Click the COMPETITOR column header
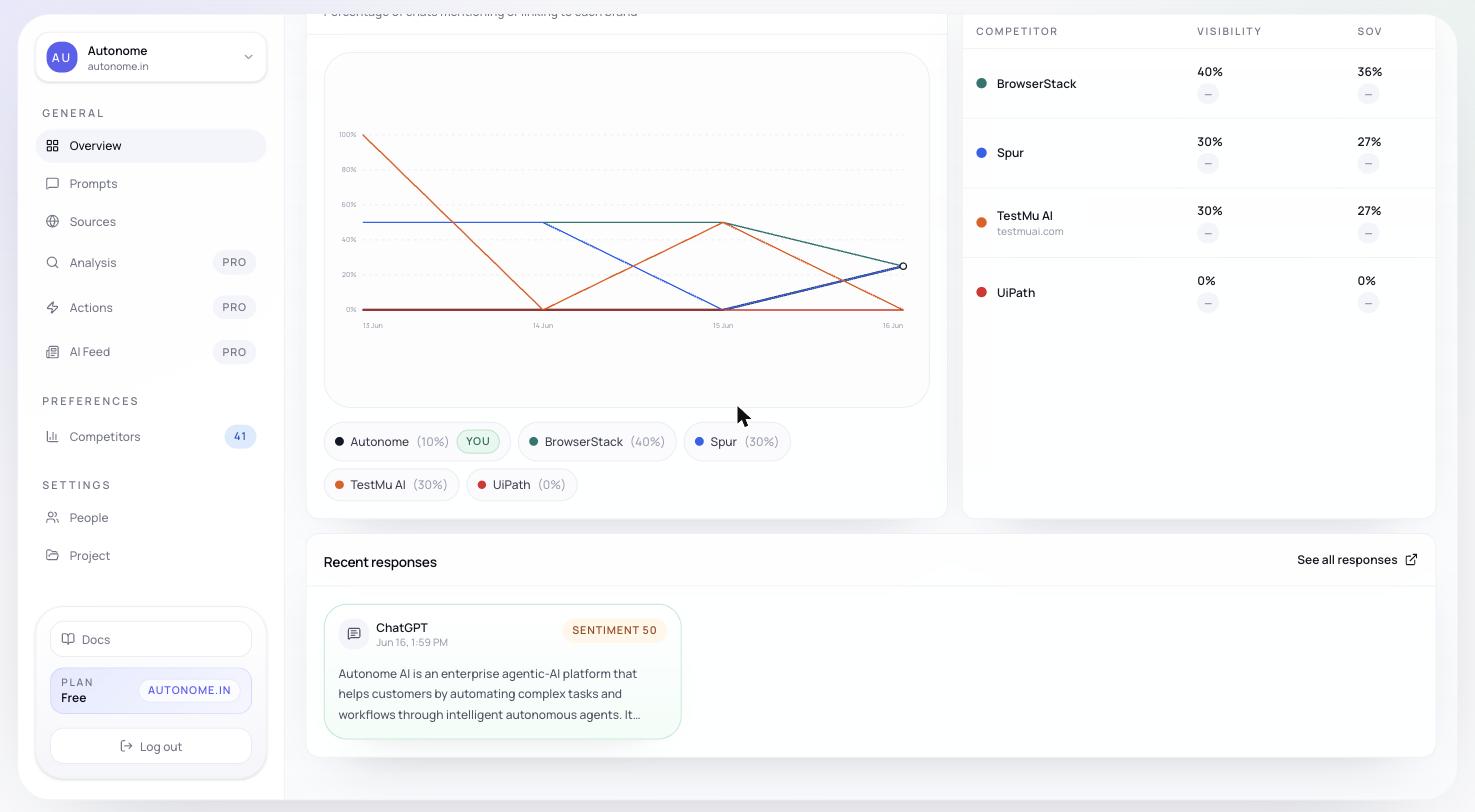The width and height of the screenshot is (1475, 812). (1017, 31)
